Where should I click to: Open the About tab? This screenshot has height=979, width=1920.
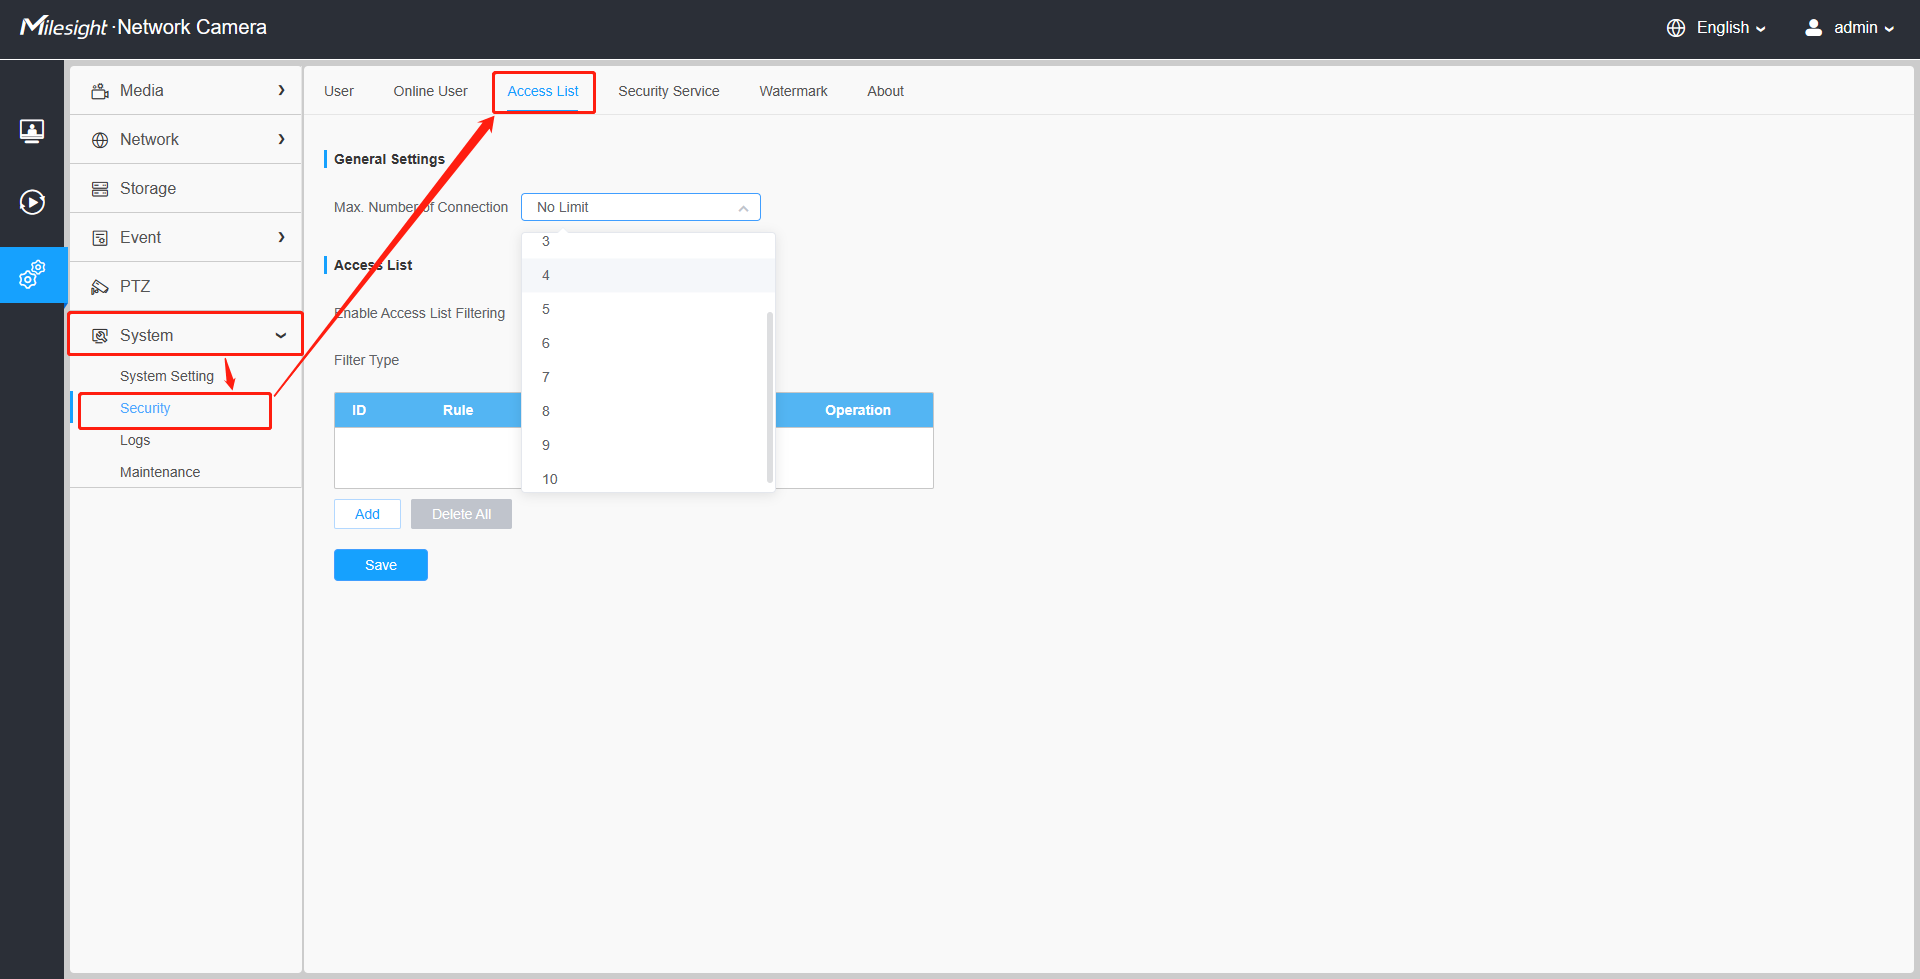(x=885, y=91)
